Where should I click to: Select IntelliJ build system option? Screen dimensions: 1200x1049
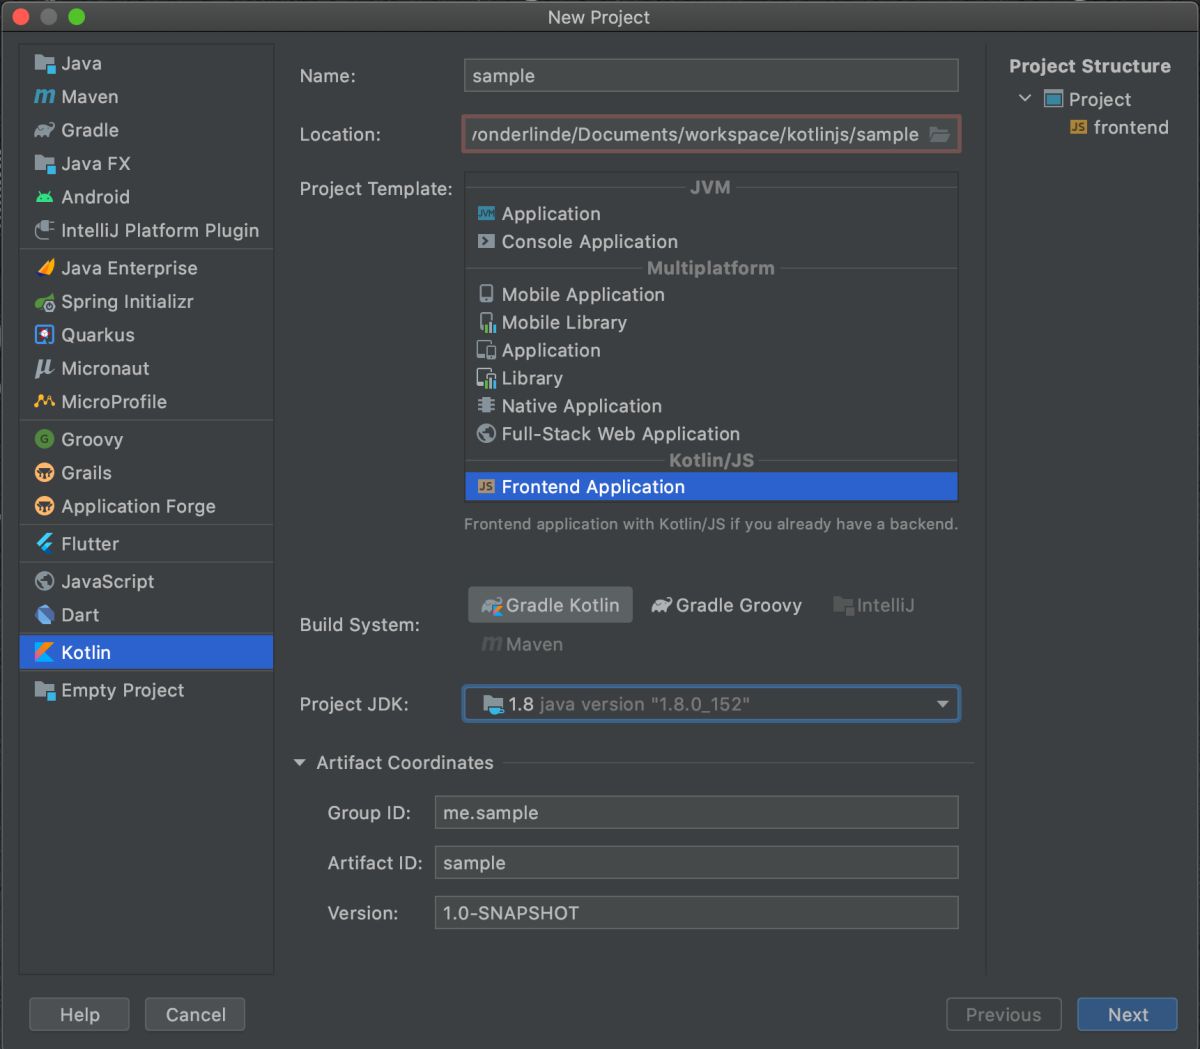(874, 605)
